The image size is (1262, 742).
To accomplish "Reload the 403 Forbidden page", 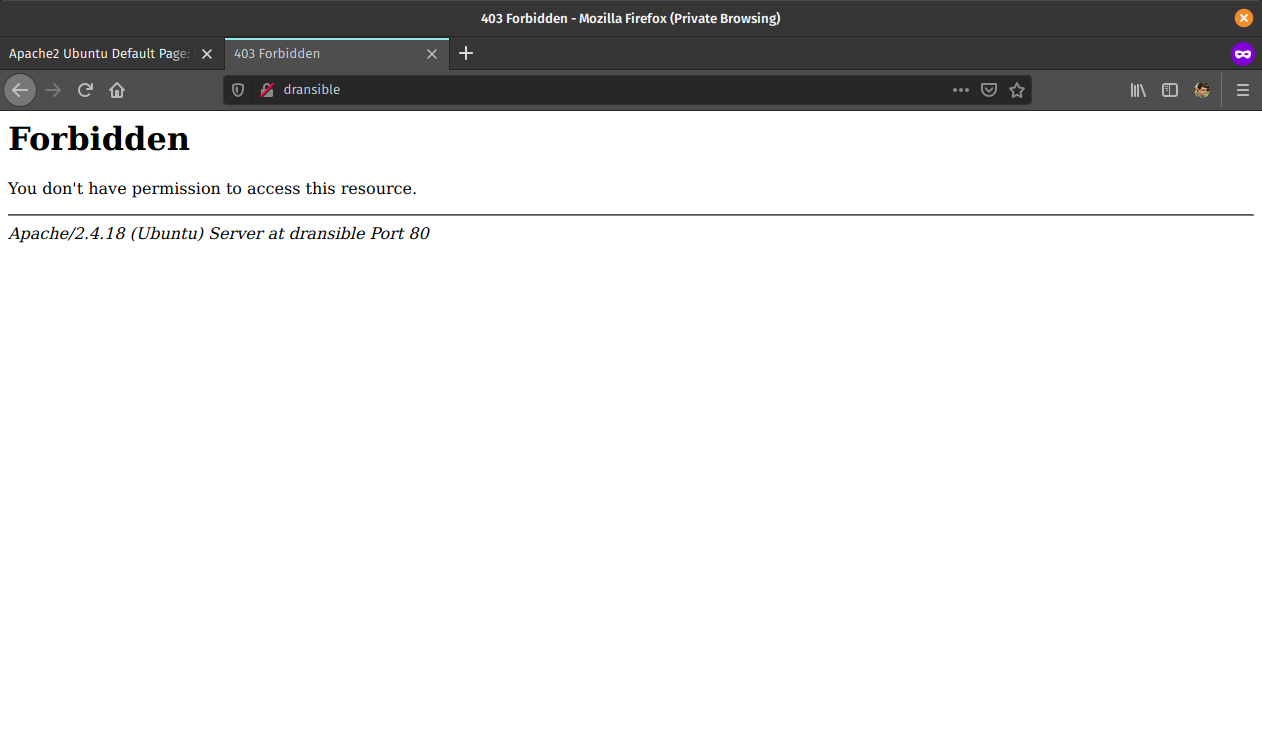I will pyautogui.click(x=85, y=90).
